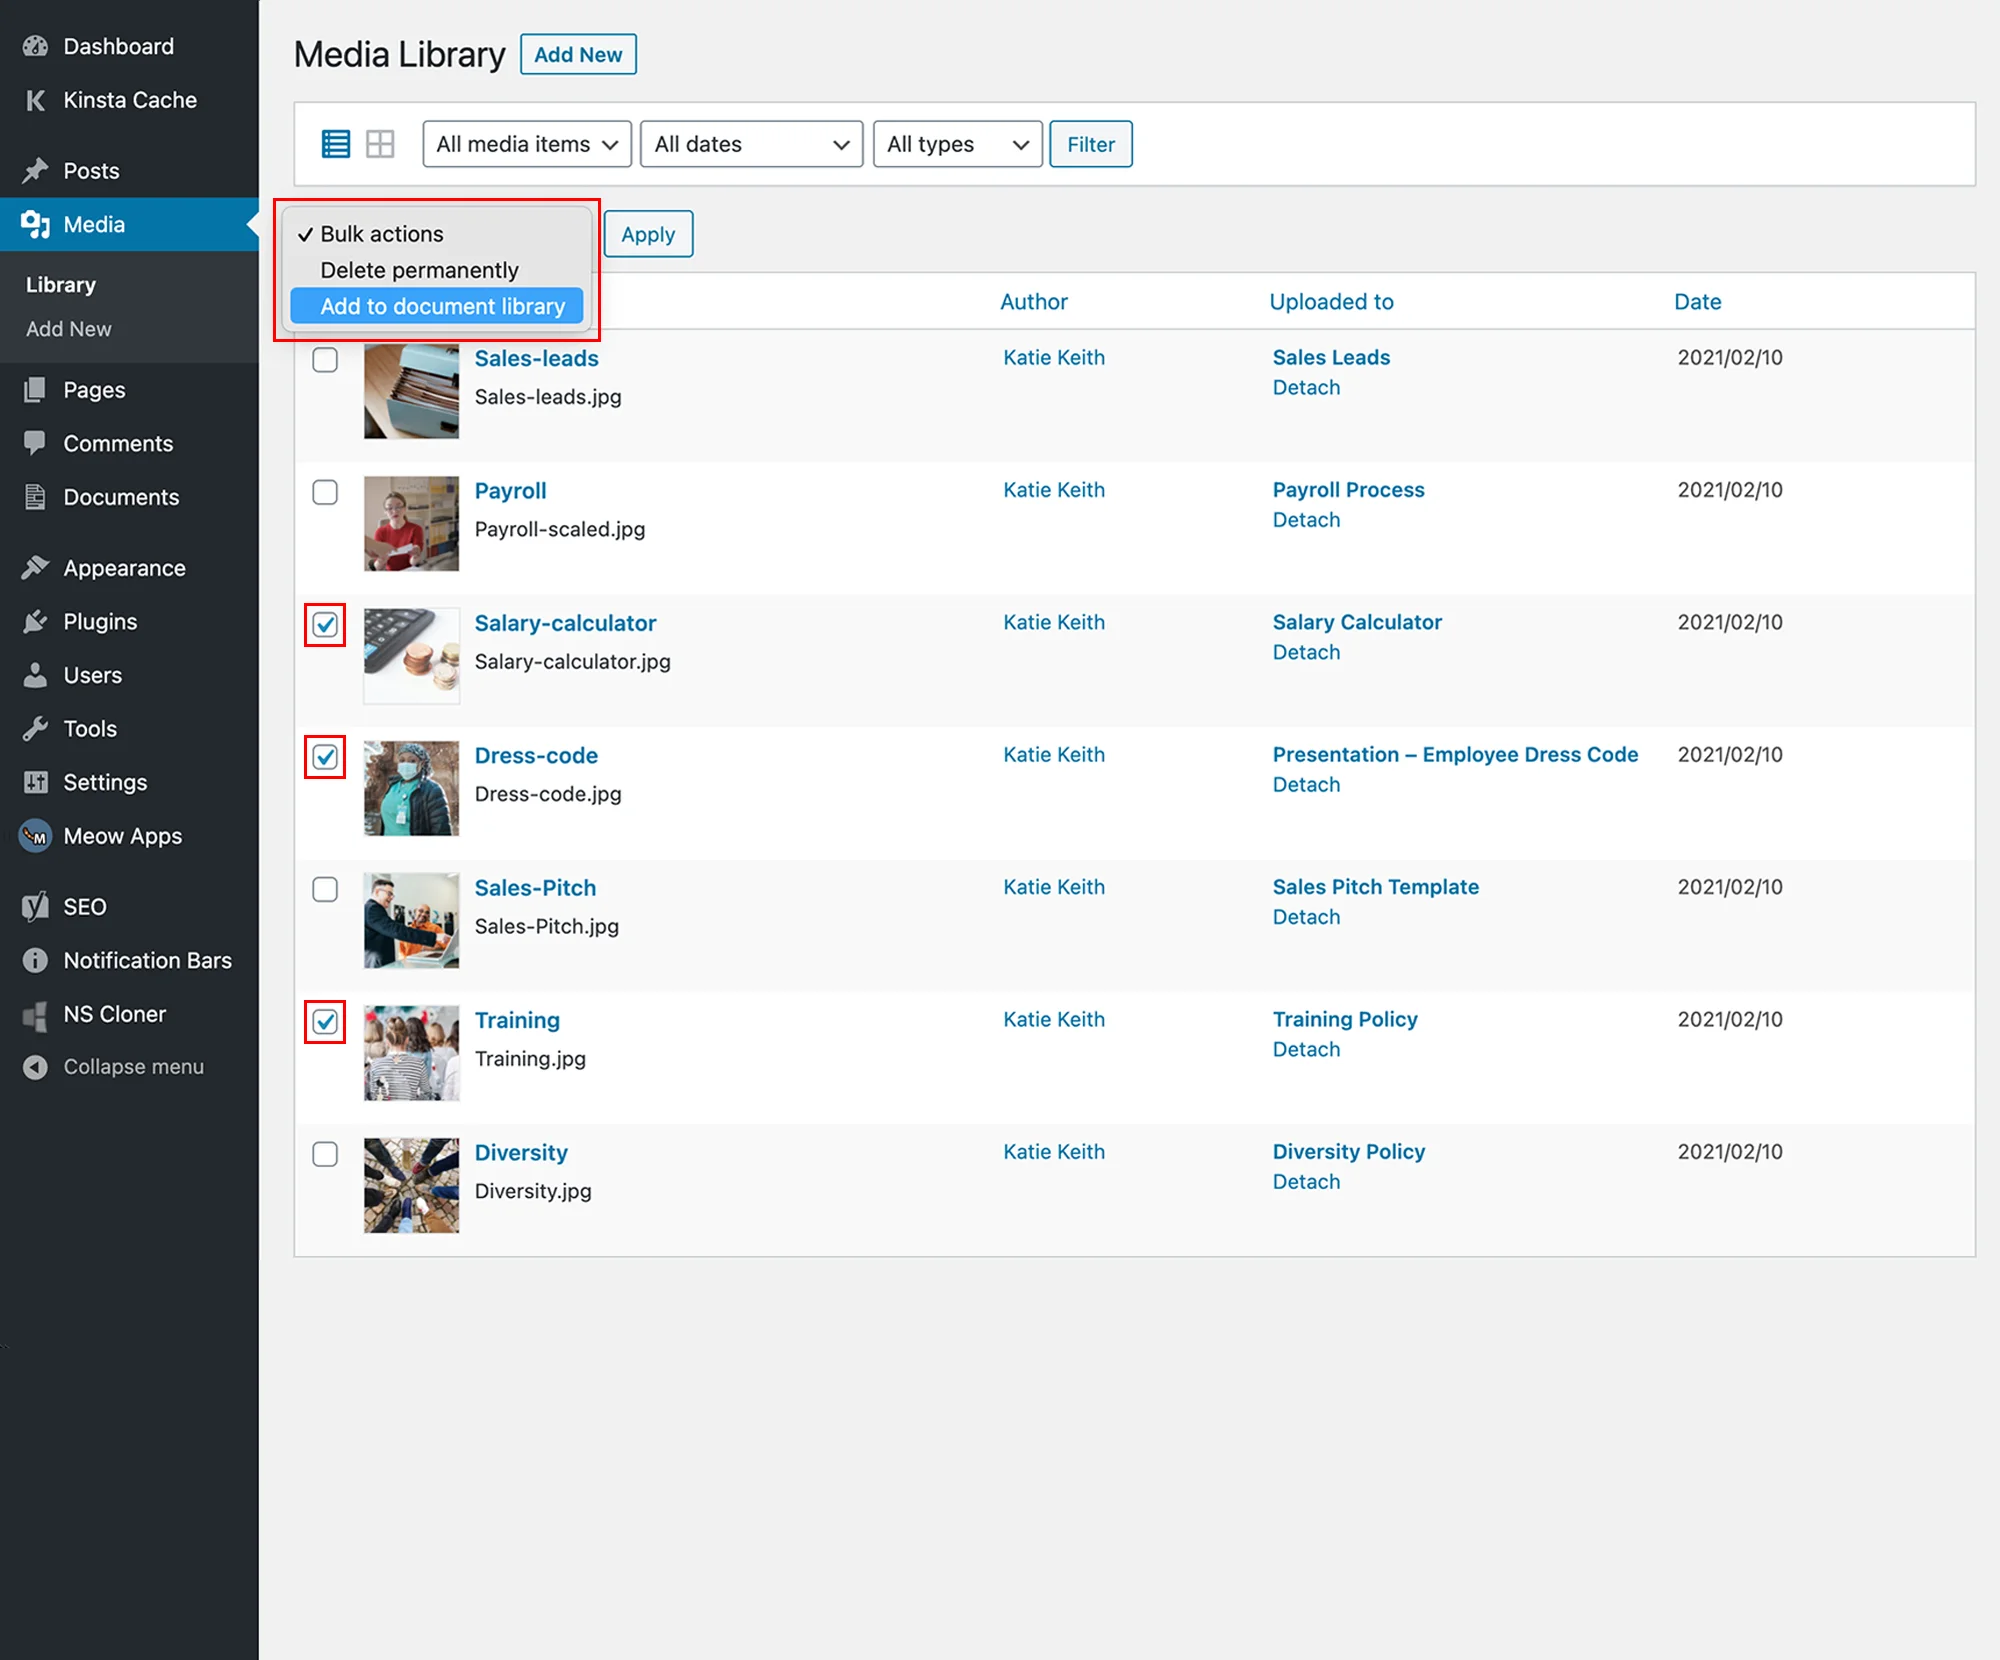Open the All media items dropdown
Image resolution: width=2000 pixels, height=1660 pixels.
point(526,143)
